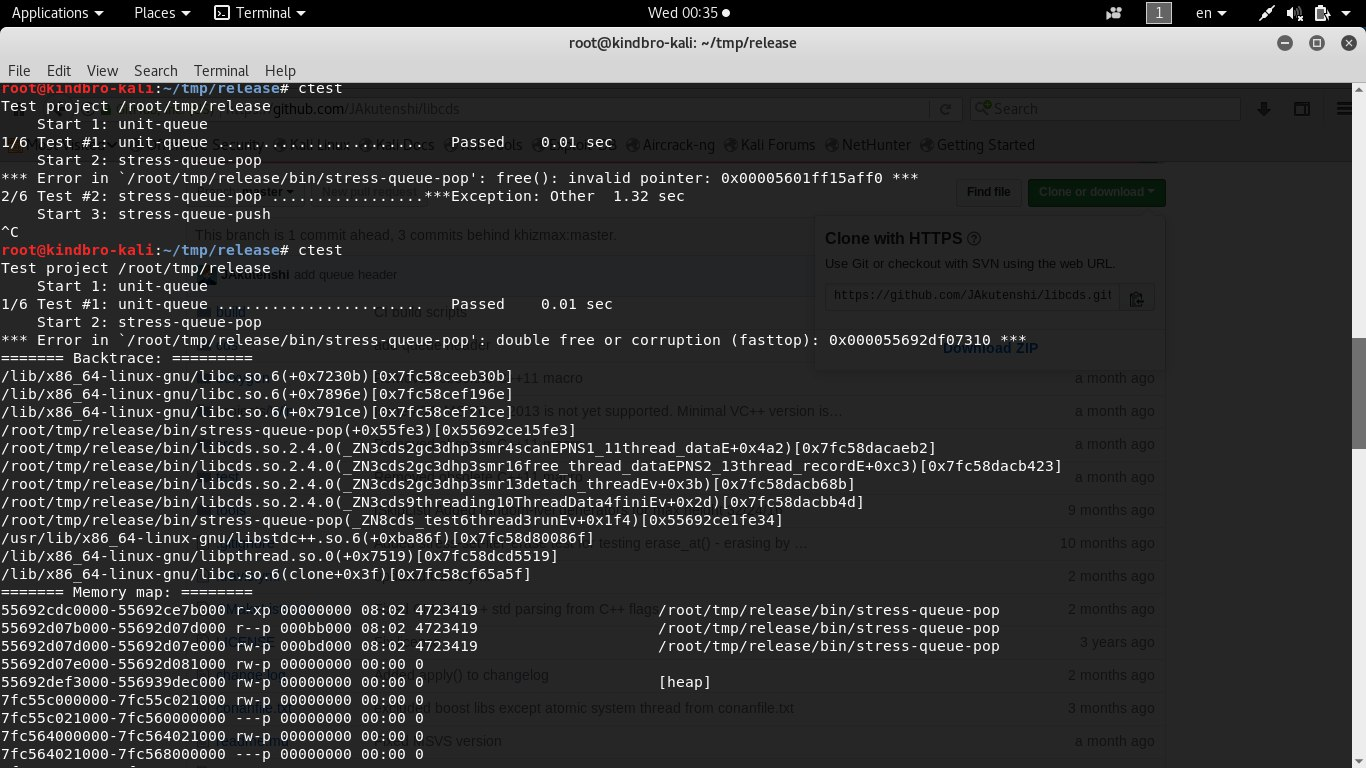Screen dimensions: 1366x768
Task: Click the battery charging icon
Action: tap(1322, 13)
